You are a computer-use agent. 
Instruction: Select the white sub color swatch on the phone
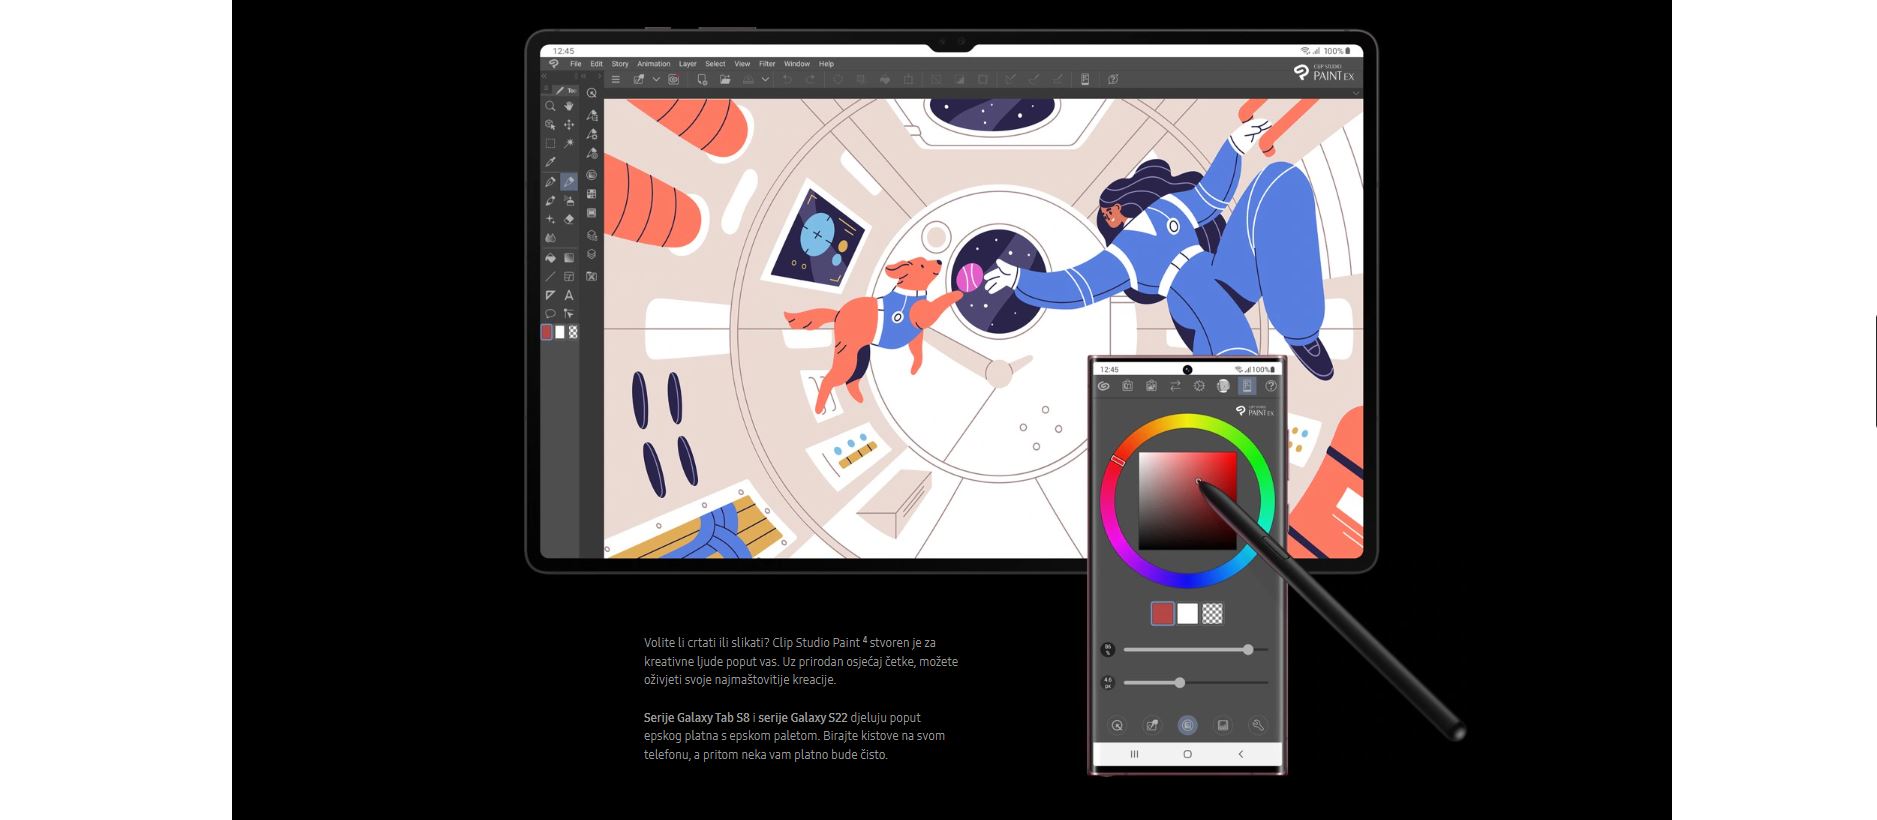coord(1187,613)
